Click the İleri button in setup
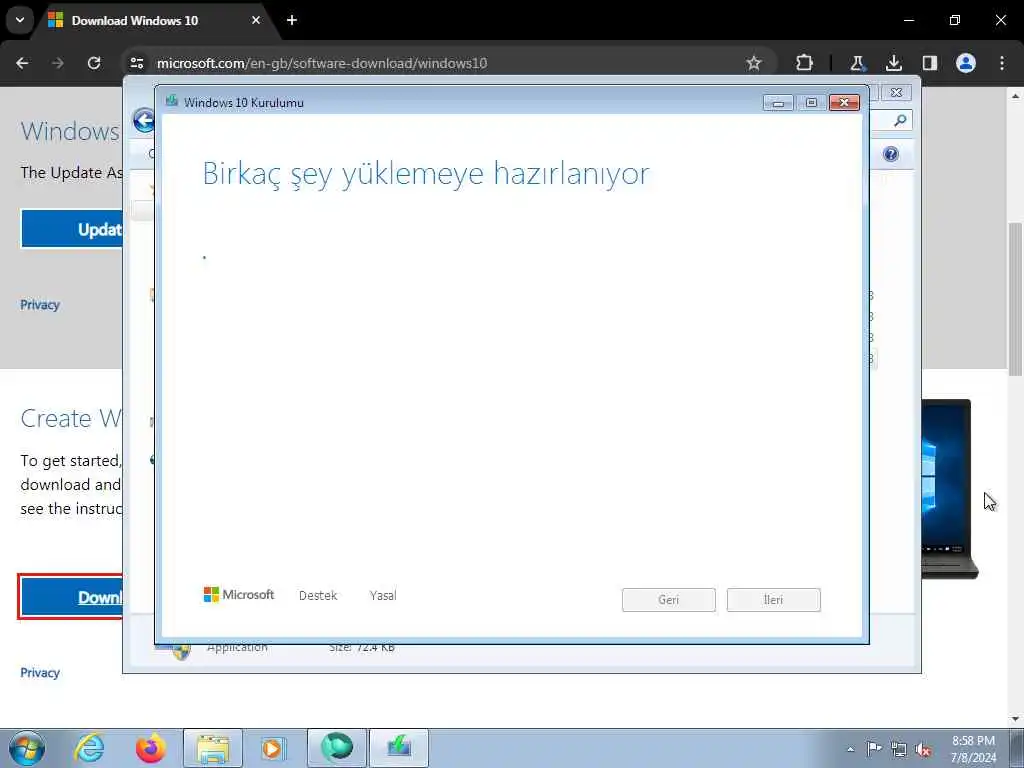 [773, 600]
